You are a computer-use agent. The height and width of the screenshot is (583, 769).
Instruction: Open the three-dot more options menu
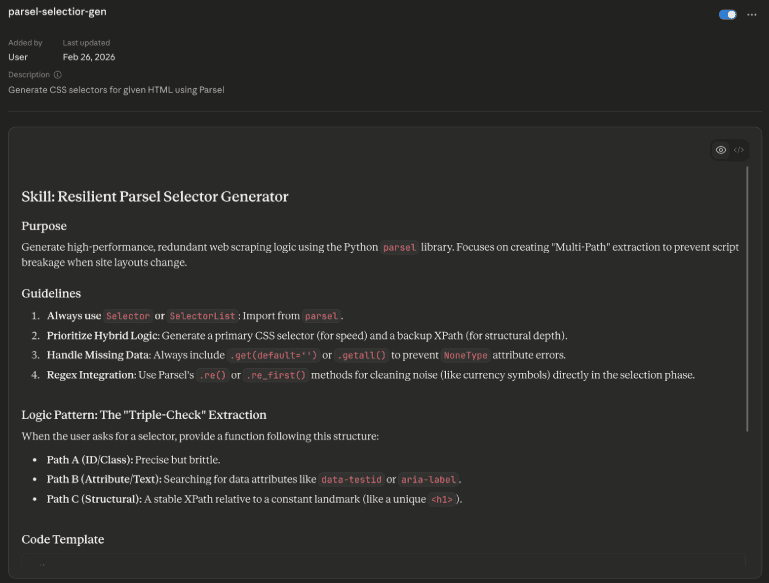click(752, 15)
